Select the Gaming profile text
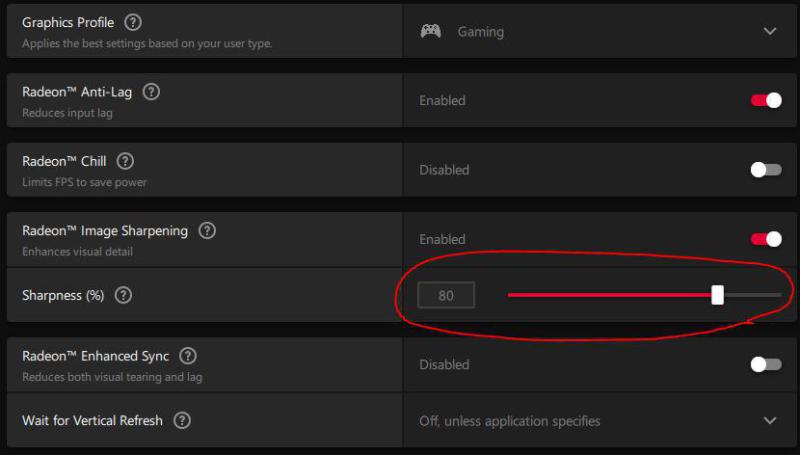800x455 pixels. pos(480,32)
